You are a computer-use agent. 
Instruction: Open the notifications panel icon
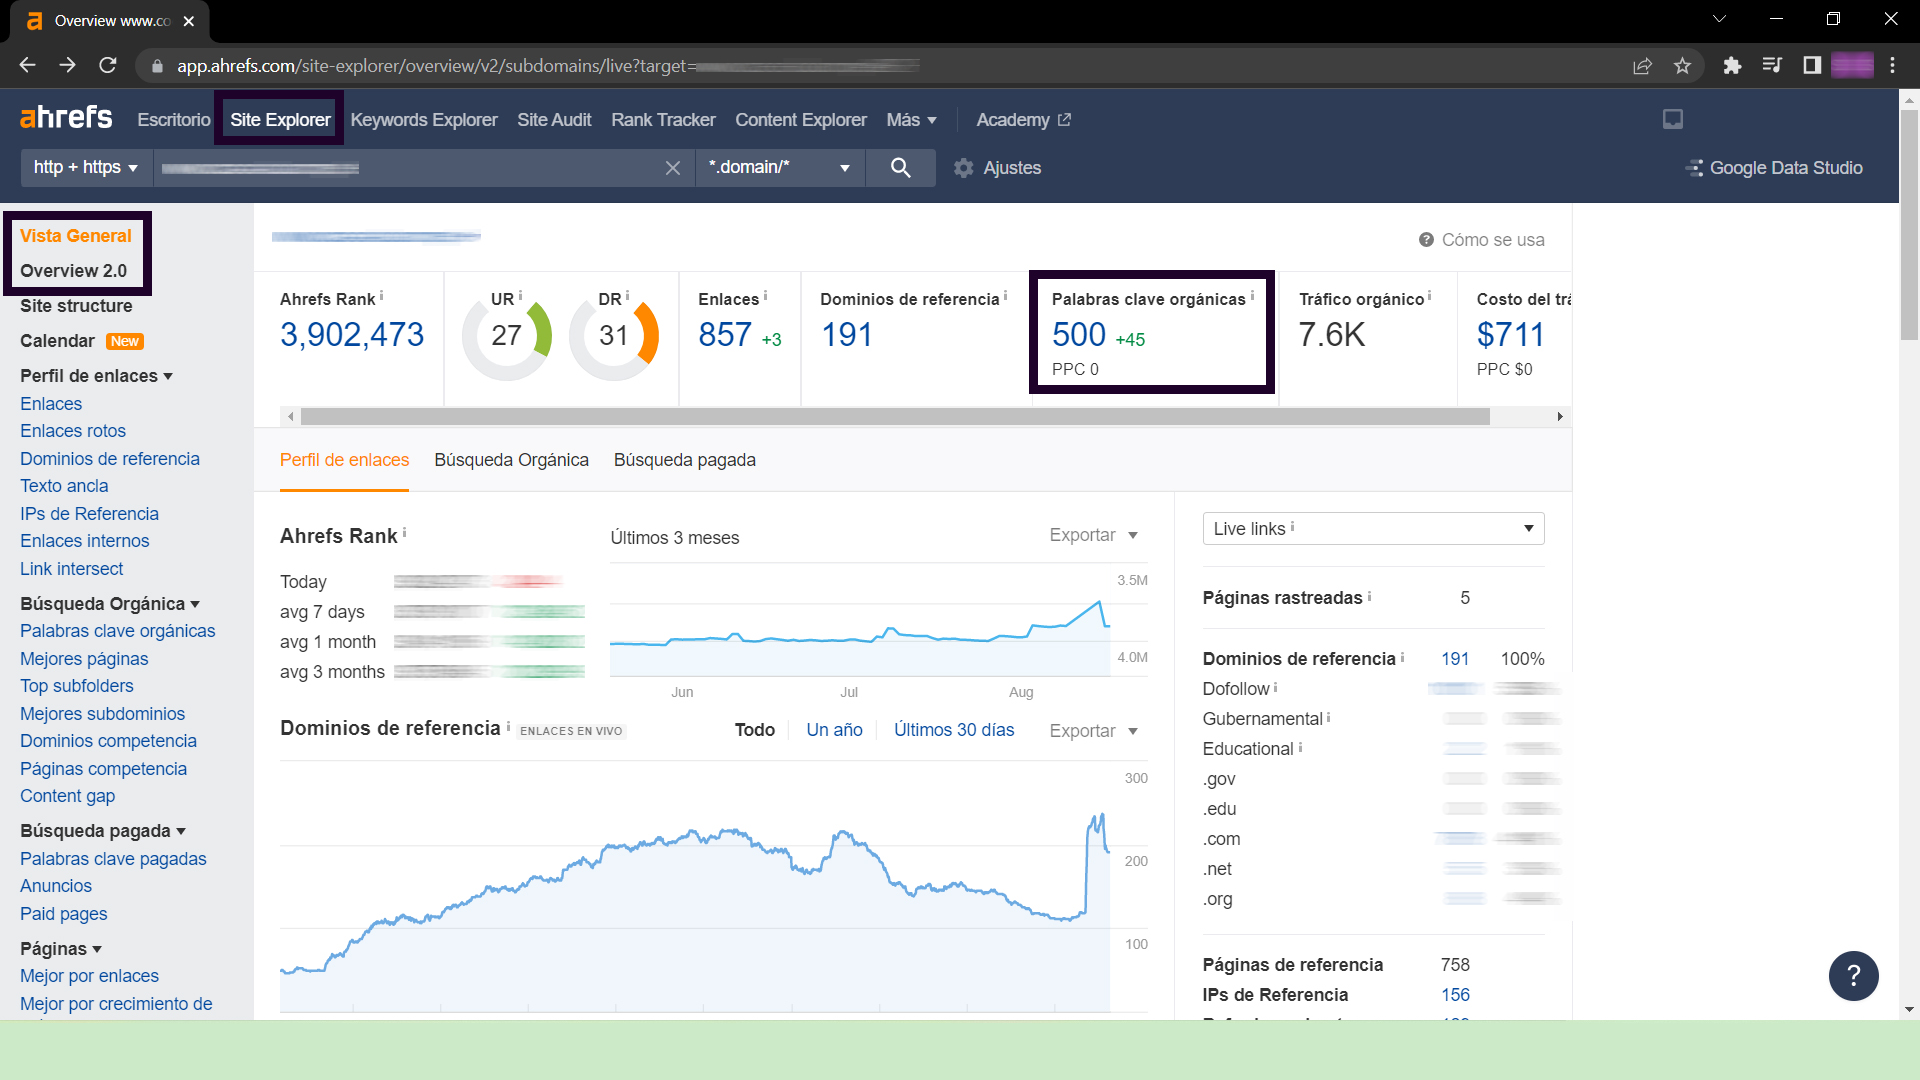click(x=1673, y=120)
